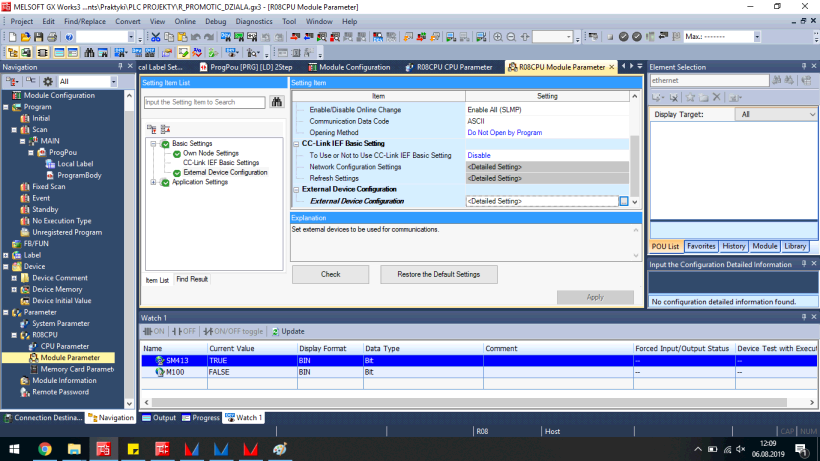The height and width of the screenshot is (461, 820).
Task: Click the Setting Item search input field
Action: tap(204, 102)
